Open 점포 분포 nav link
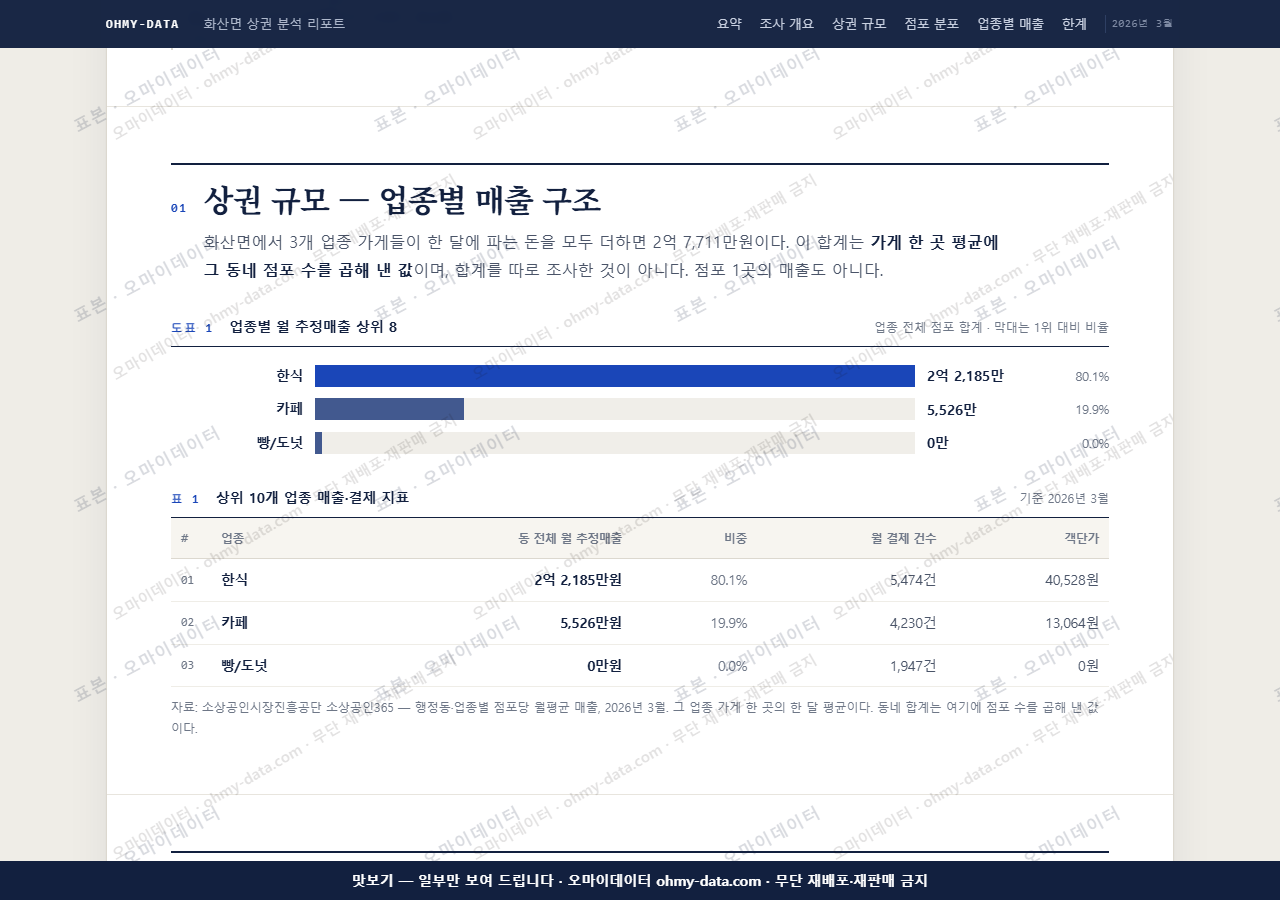The width and height of the screenshot is (1280, 900). (932, 24)
